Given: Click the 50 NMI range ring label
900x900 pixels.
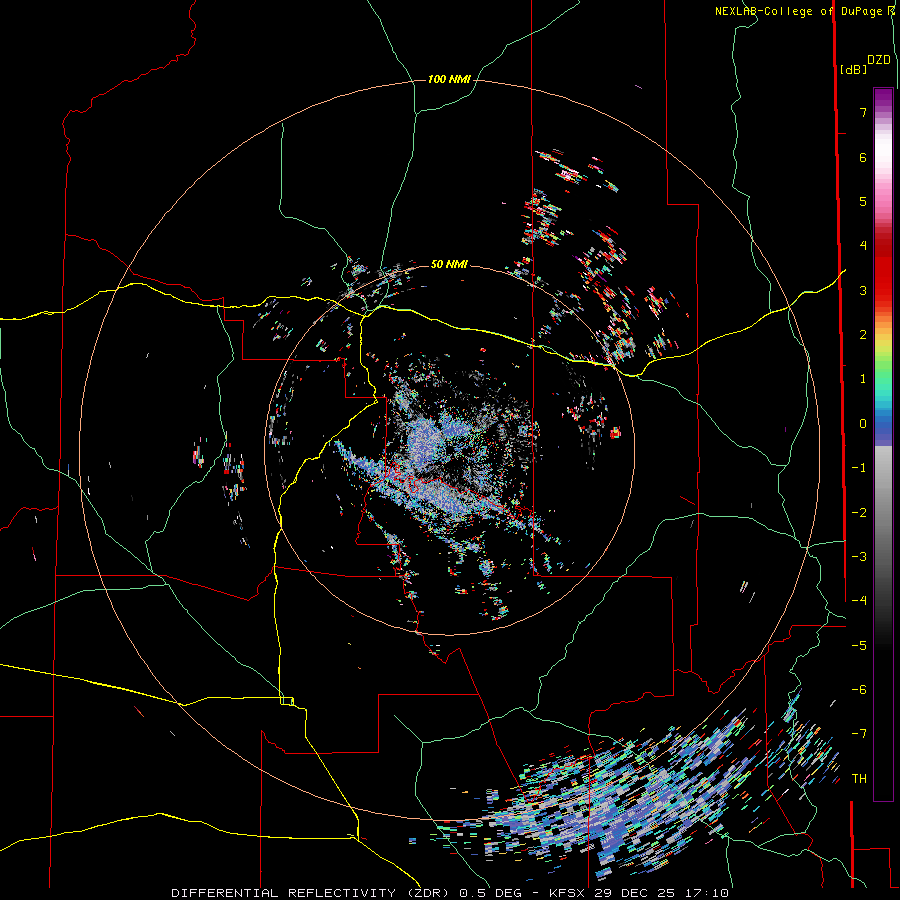Looking at the screenshot, I should tap(449, 264).
